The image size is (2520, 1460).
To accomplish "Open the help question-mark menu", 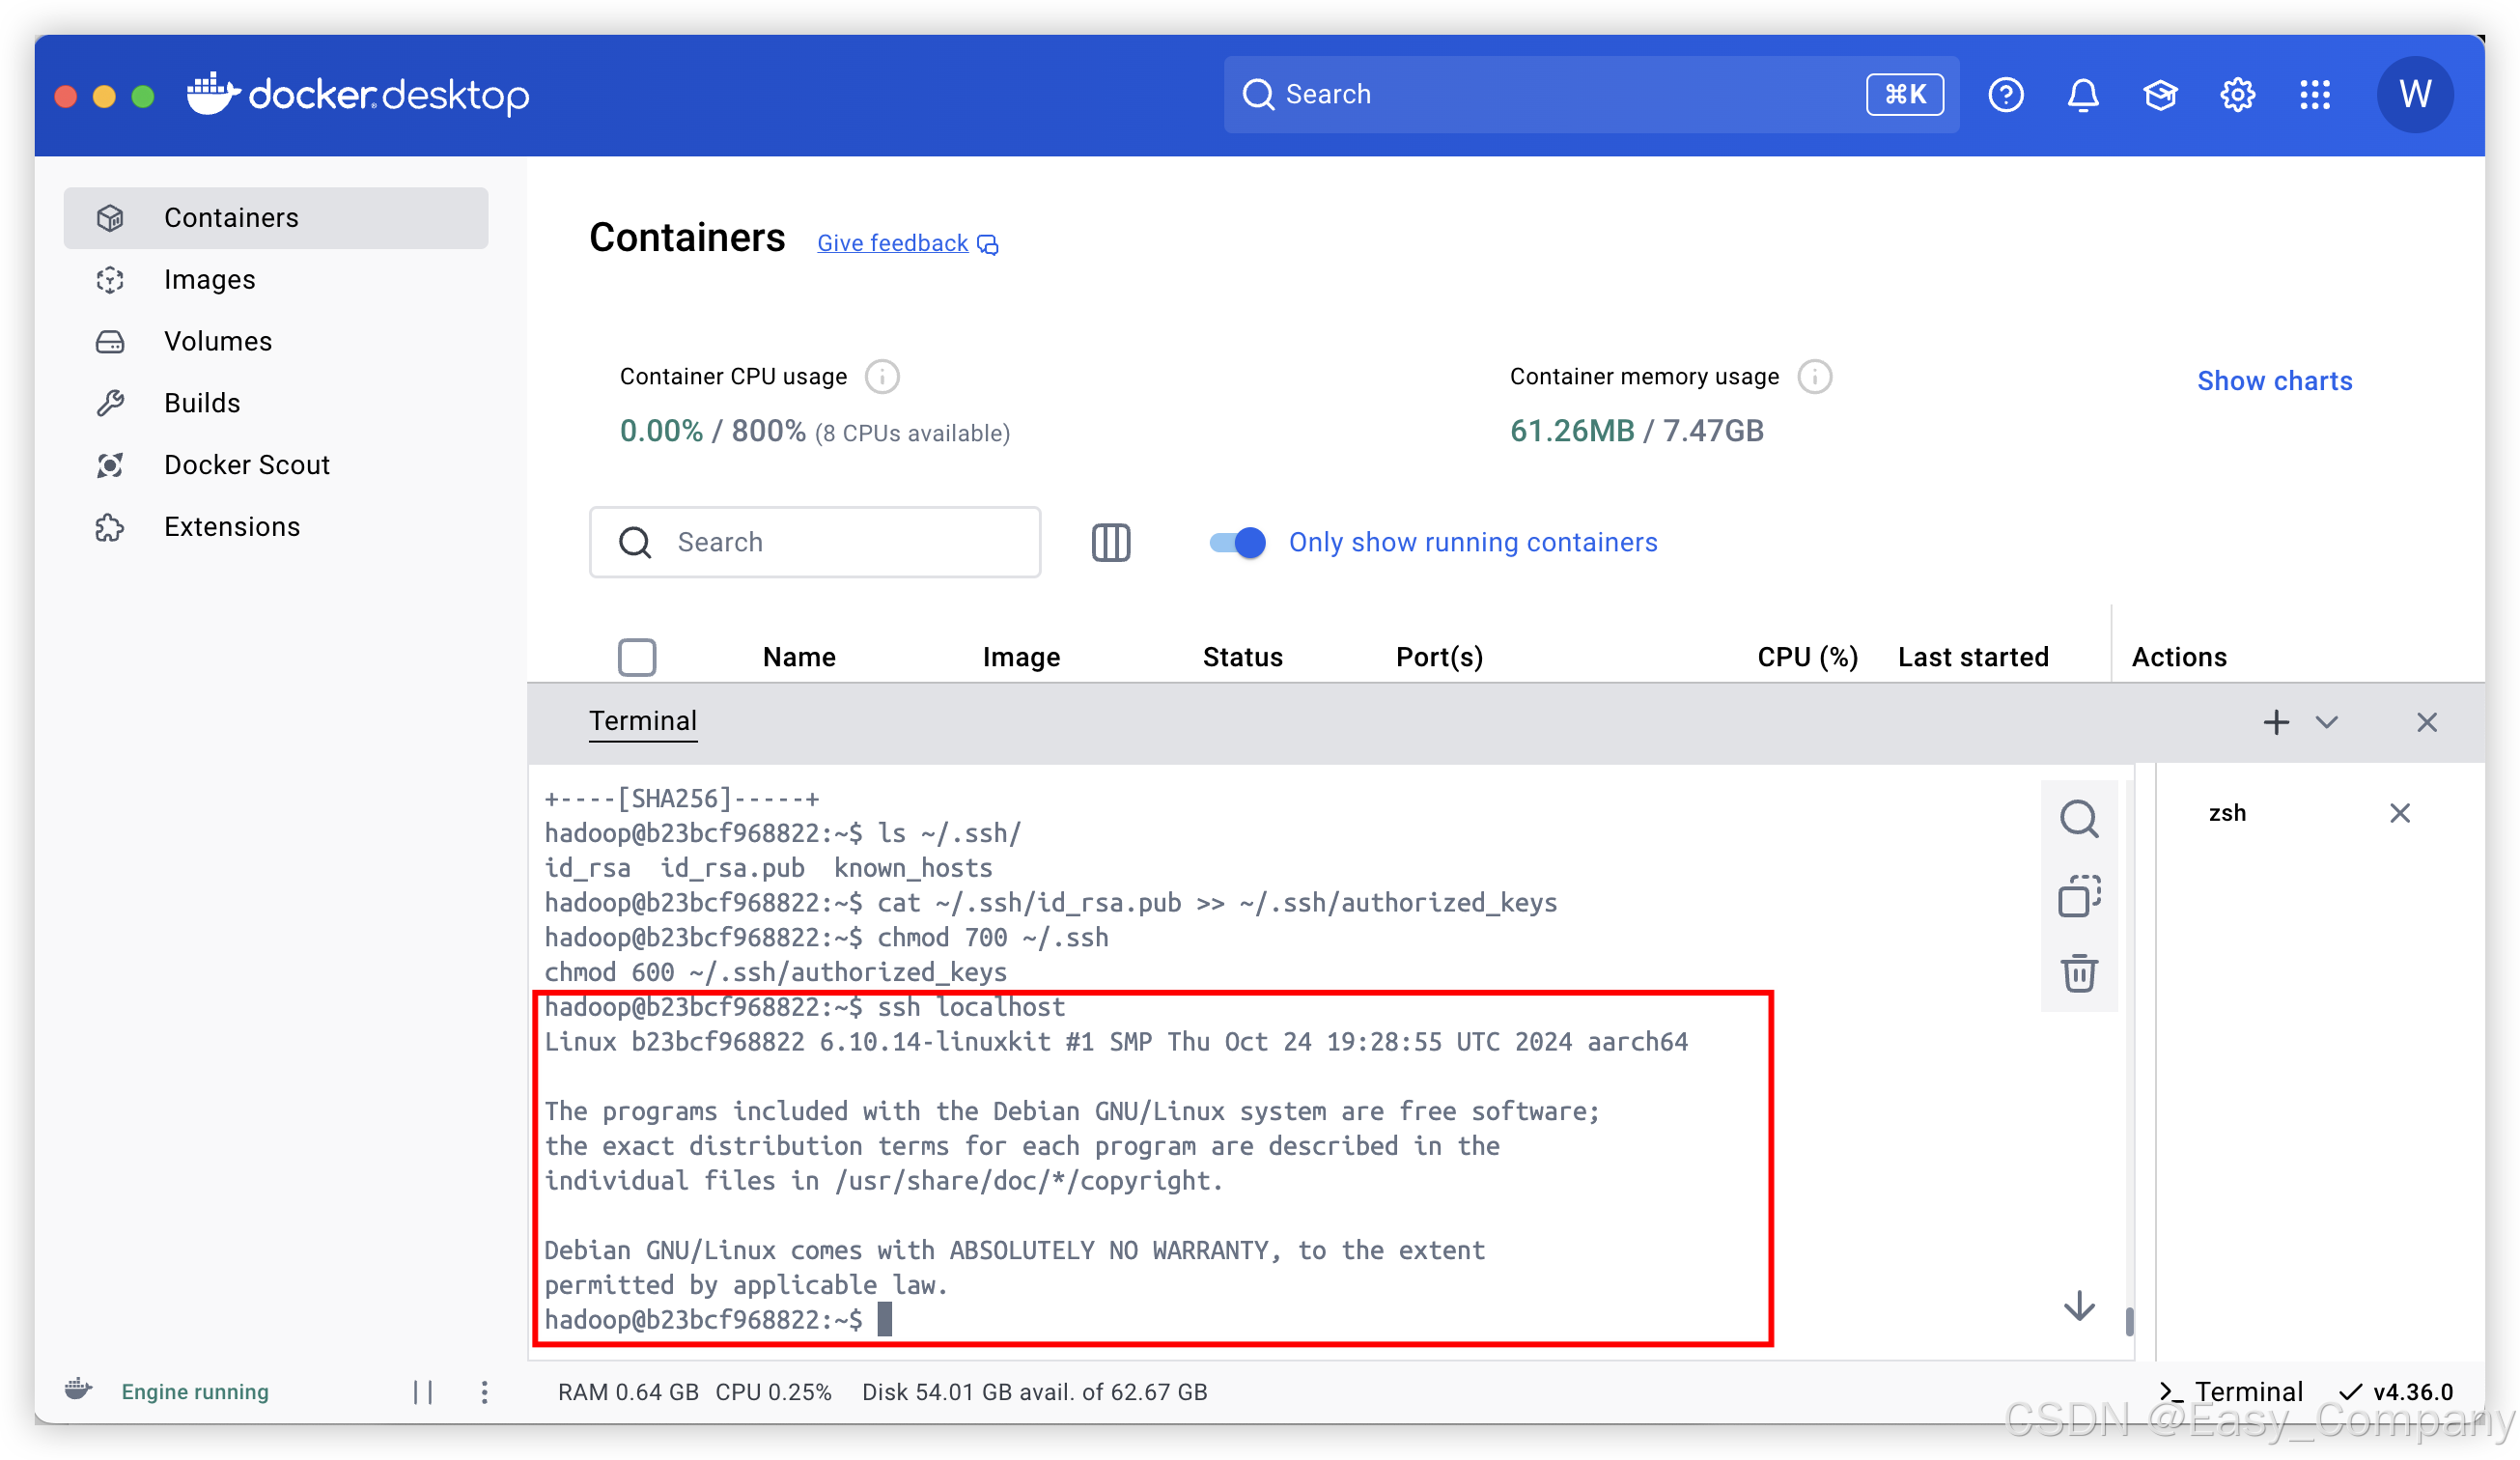I will click(x=2005, y=95).
